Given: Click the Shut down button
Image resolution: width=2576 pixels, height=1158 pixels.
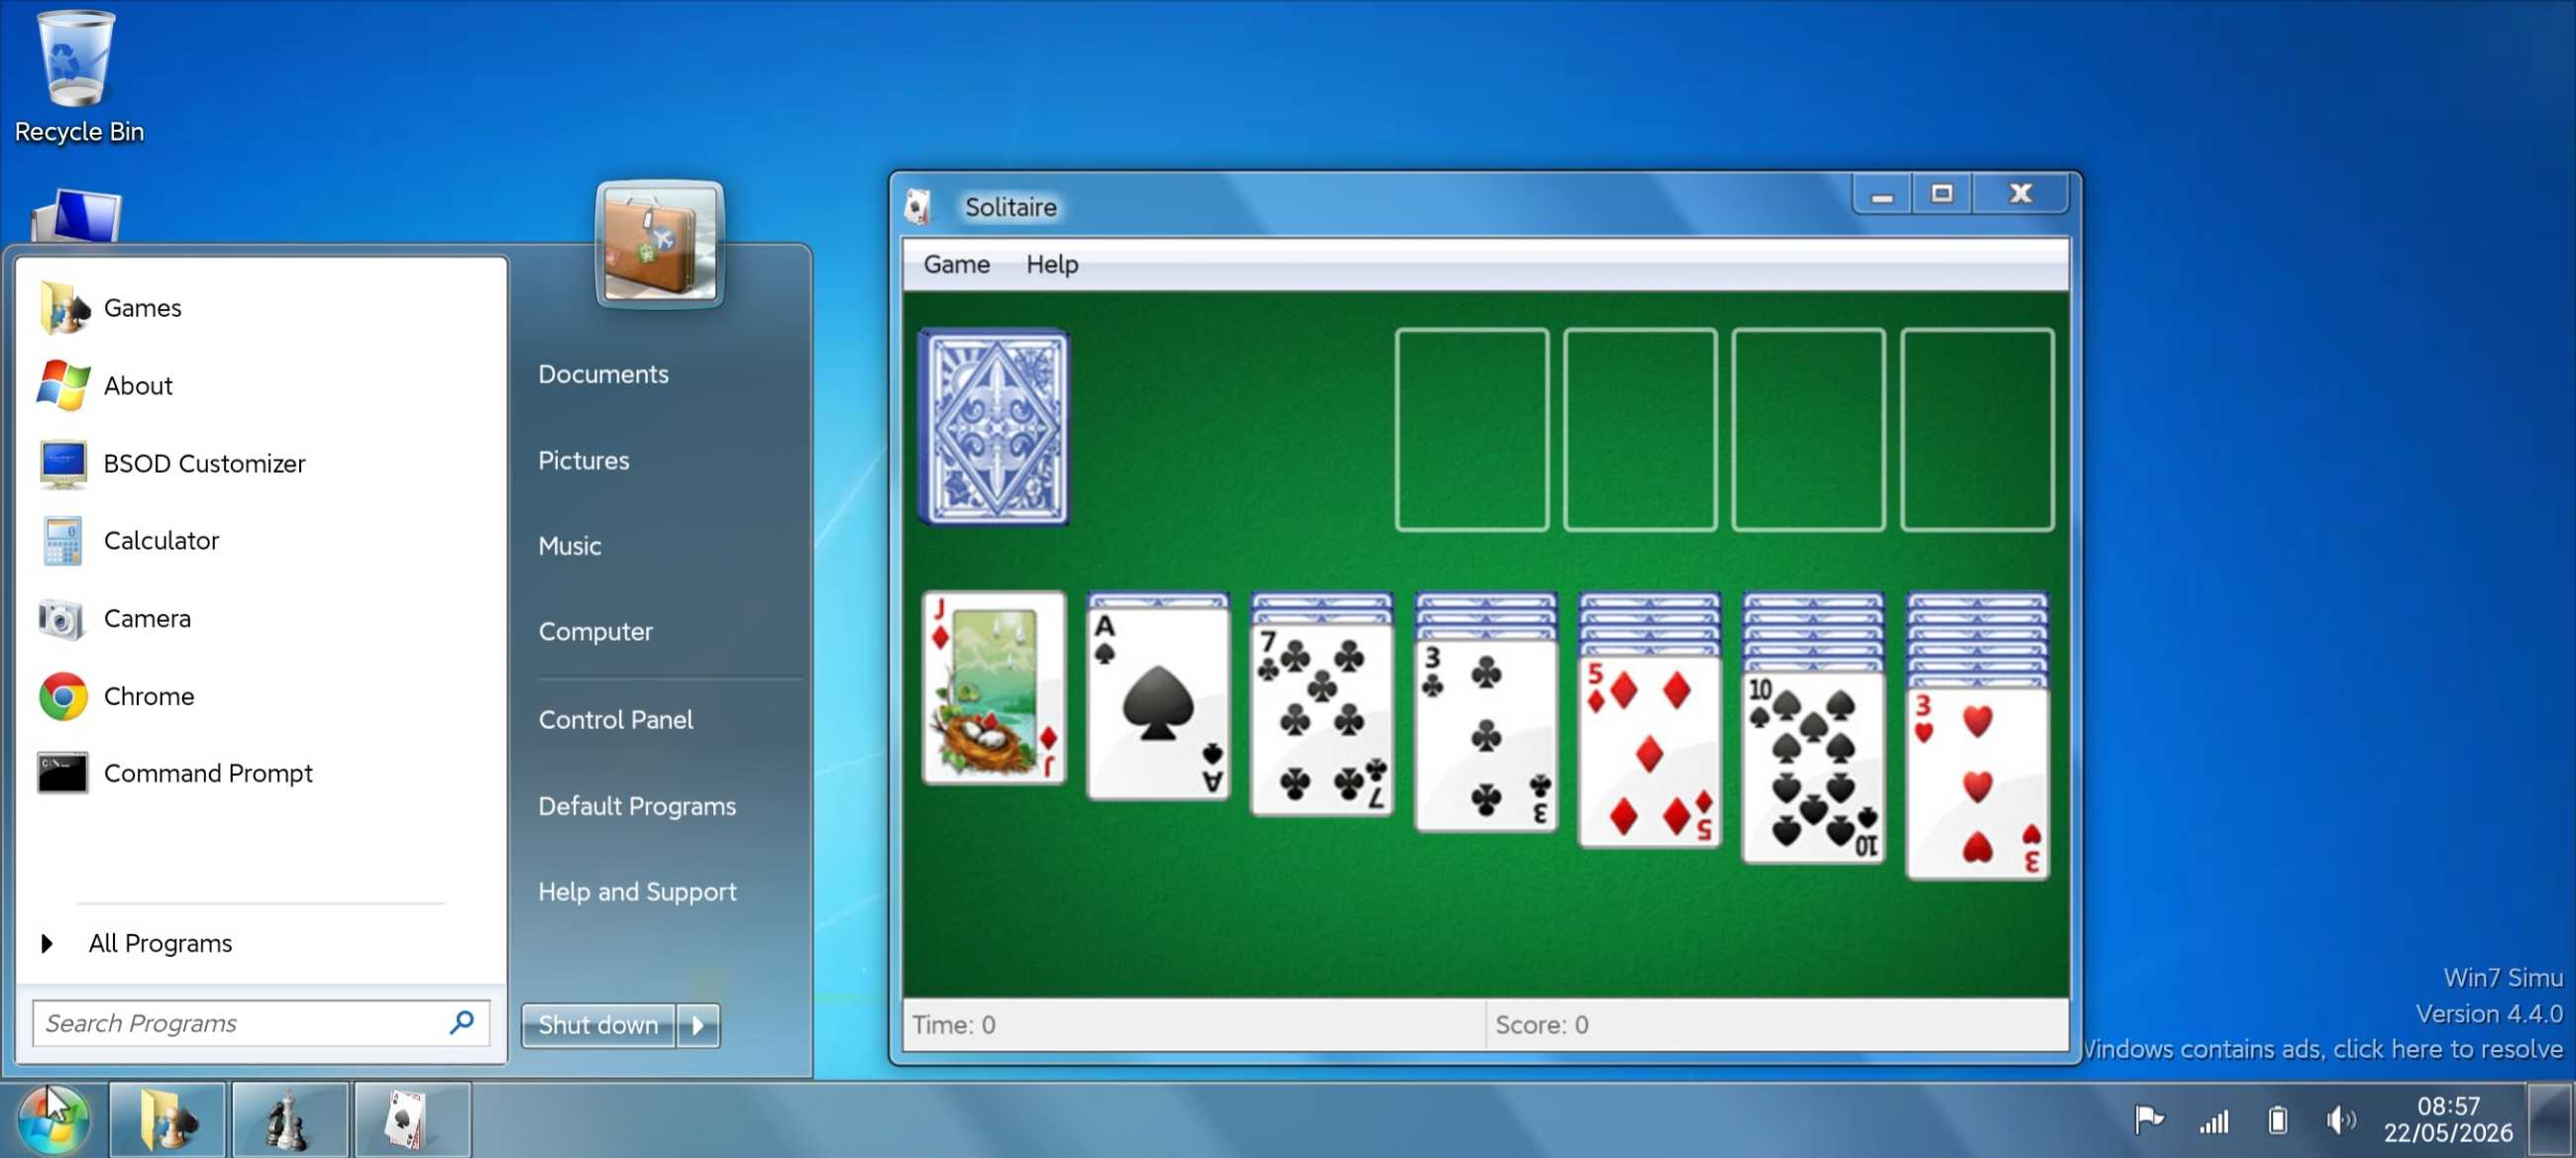Looking at the screenshot, I should (598, 1025).
